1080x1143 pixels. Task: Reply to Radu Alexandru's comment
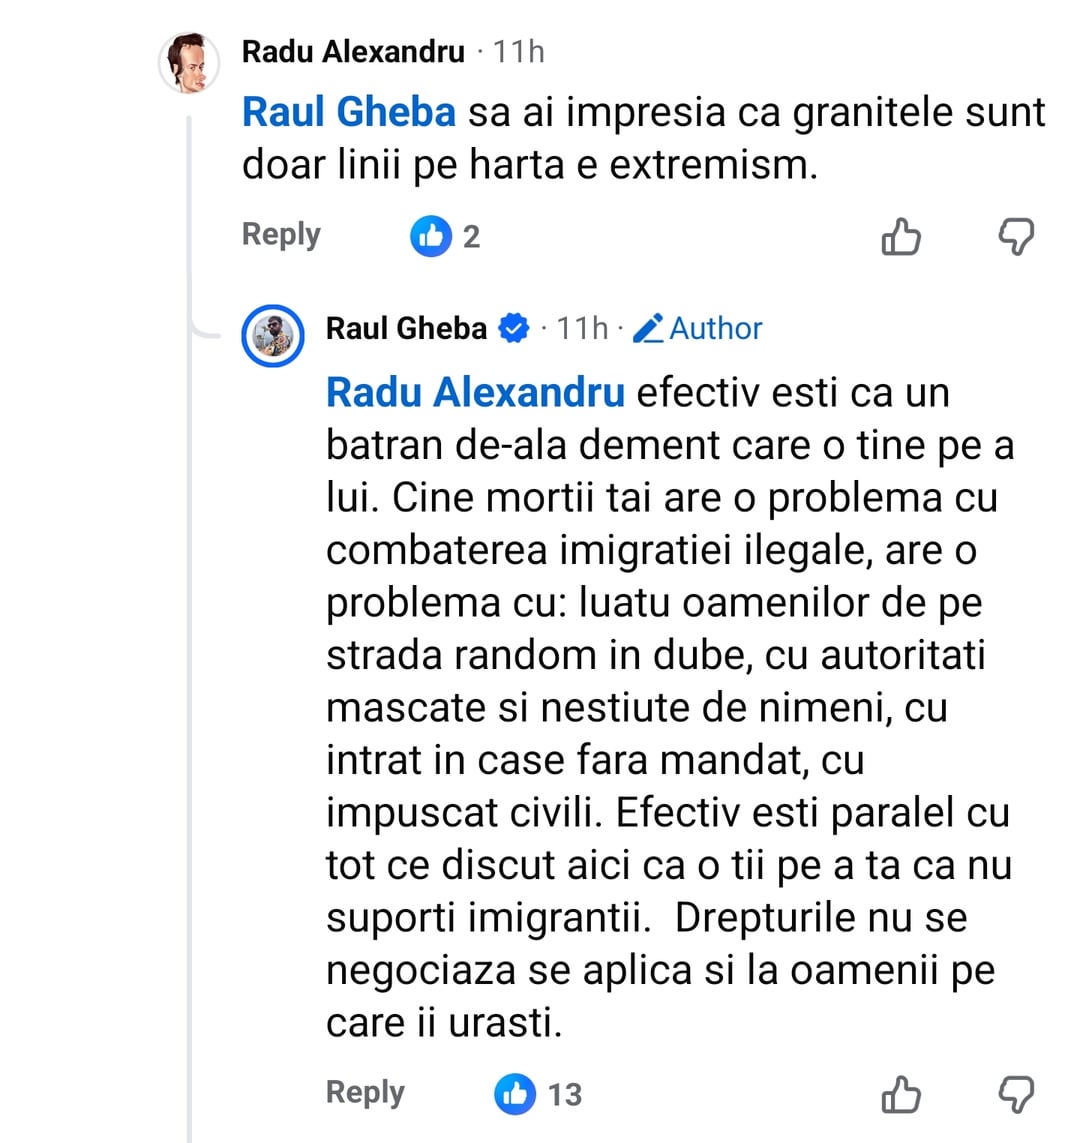[281, 235]
